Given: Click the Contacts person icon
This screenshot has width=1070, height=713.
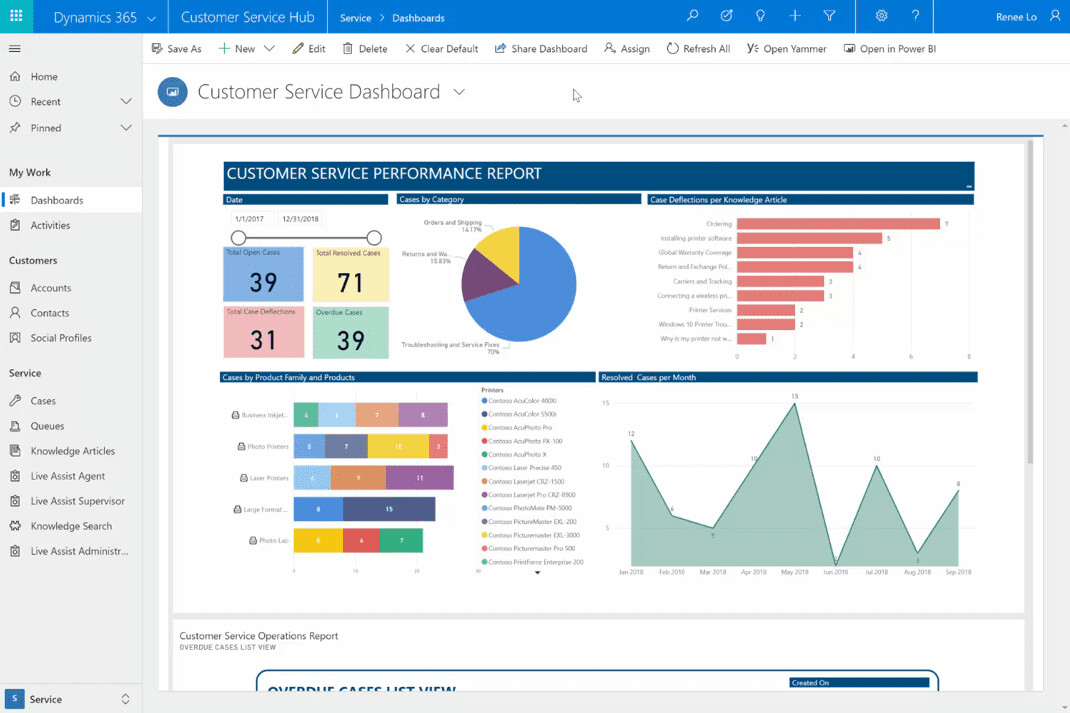Looking at the screenshot, I should 15,313.
